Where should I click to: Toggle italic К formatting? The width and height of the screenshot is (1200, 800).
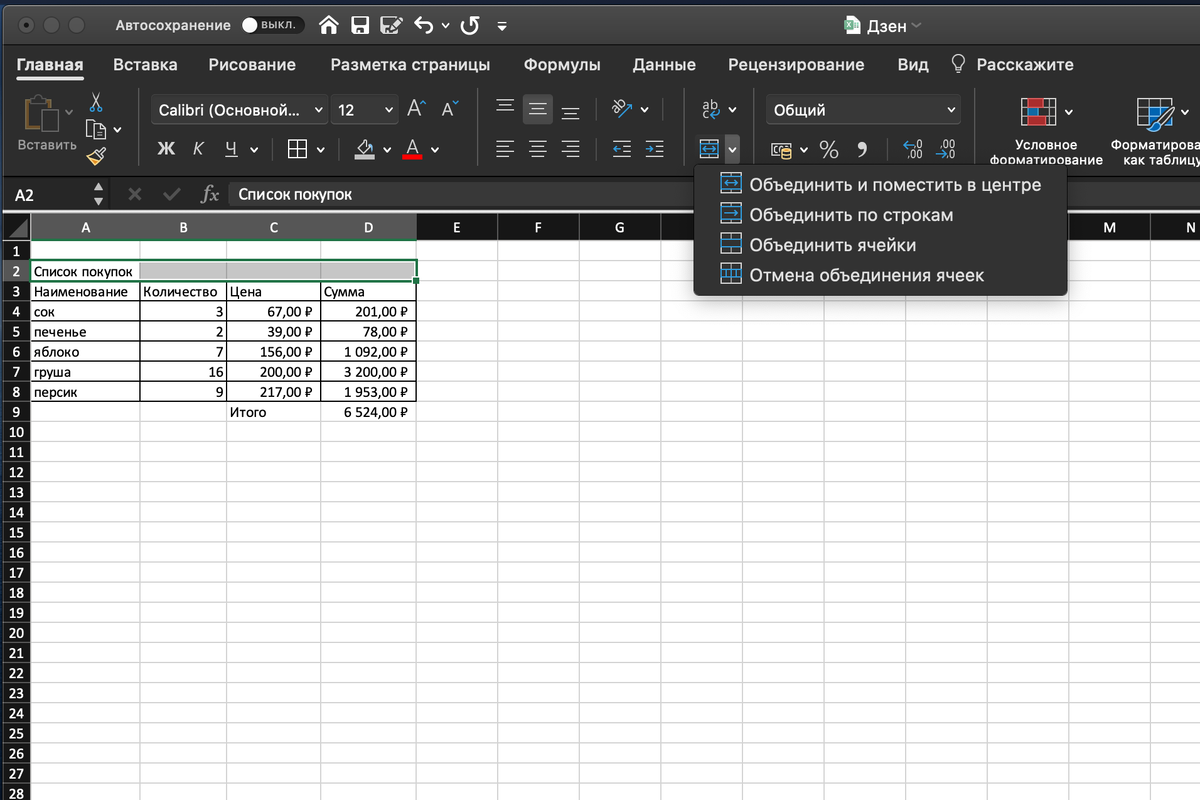tap(198, 149)
